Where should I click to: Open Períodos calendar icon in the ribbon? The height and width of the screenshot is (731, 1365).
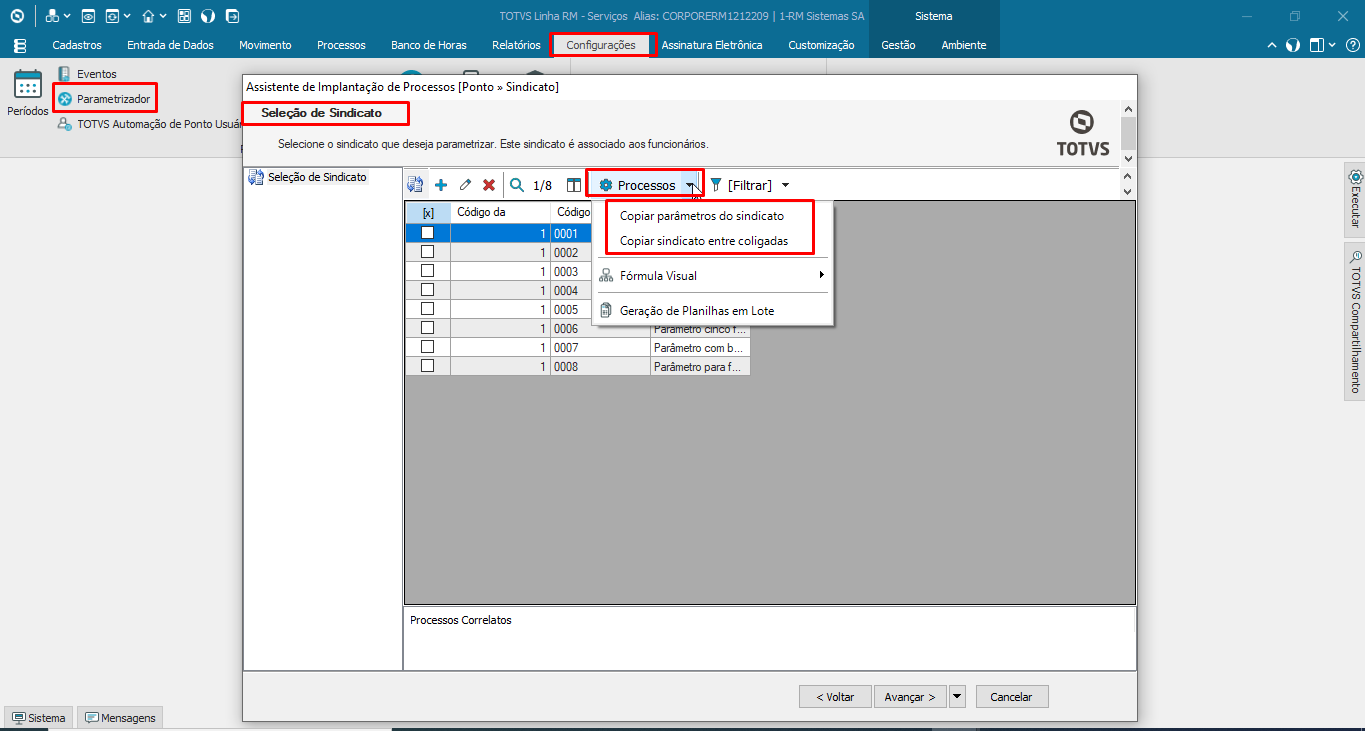[28, 84]
